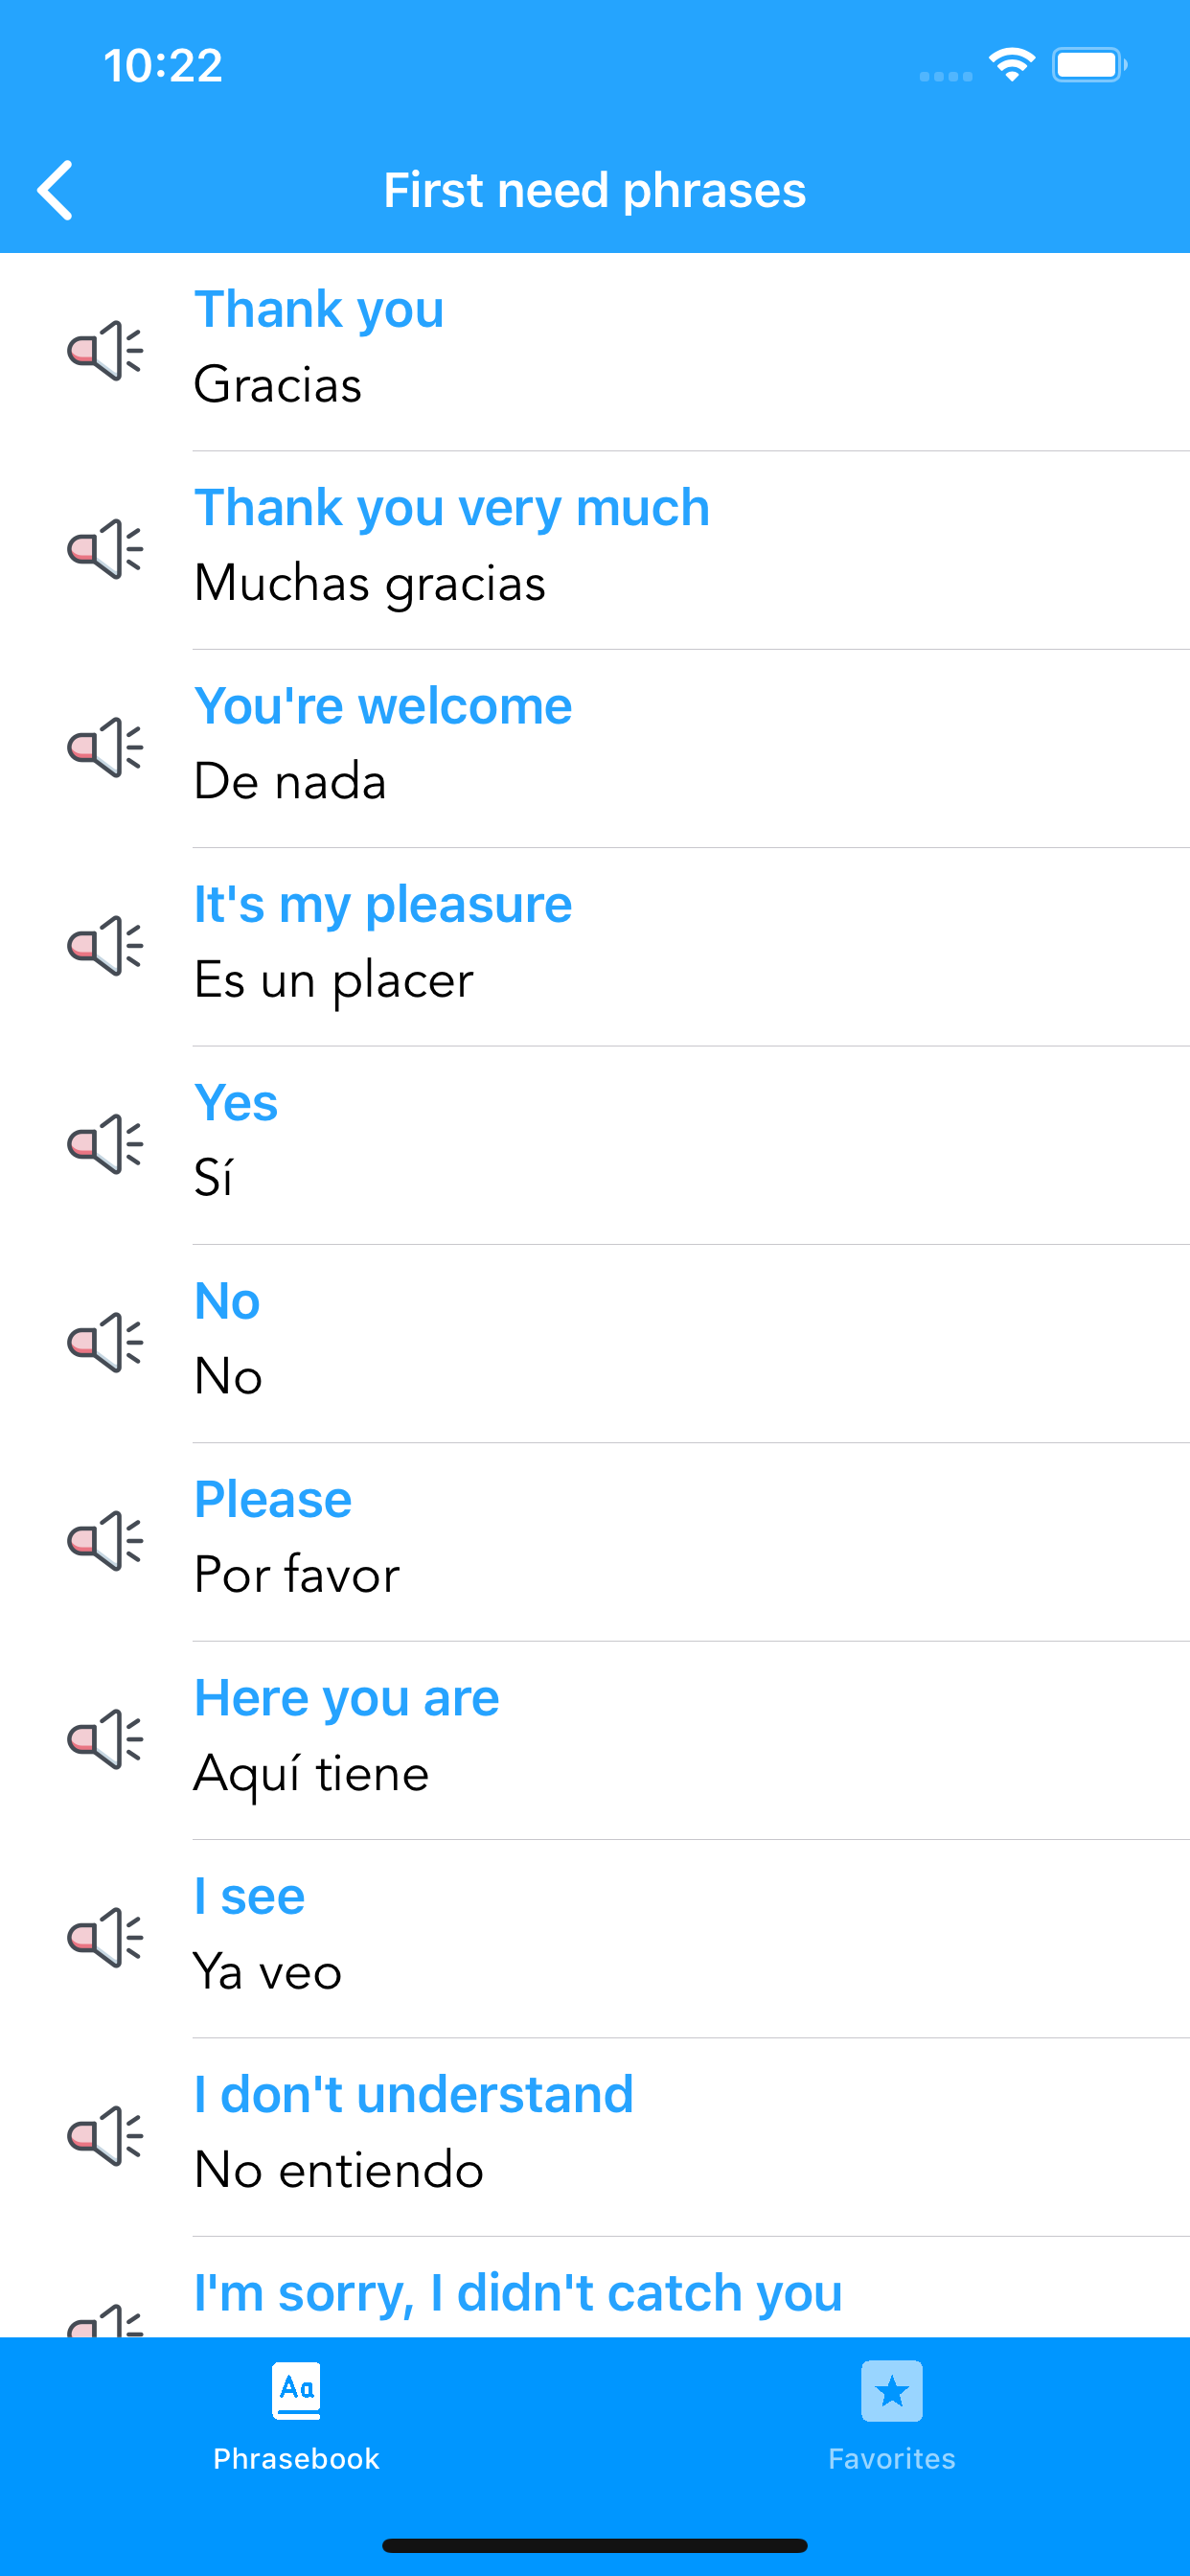Tap the "Aquí tiene" translation
Image resolution: width=1190 pixels, height=2576 pixels.
[311, 1773]
